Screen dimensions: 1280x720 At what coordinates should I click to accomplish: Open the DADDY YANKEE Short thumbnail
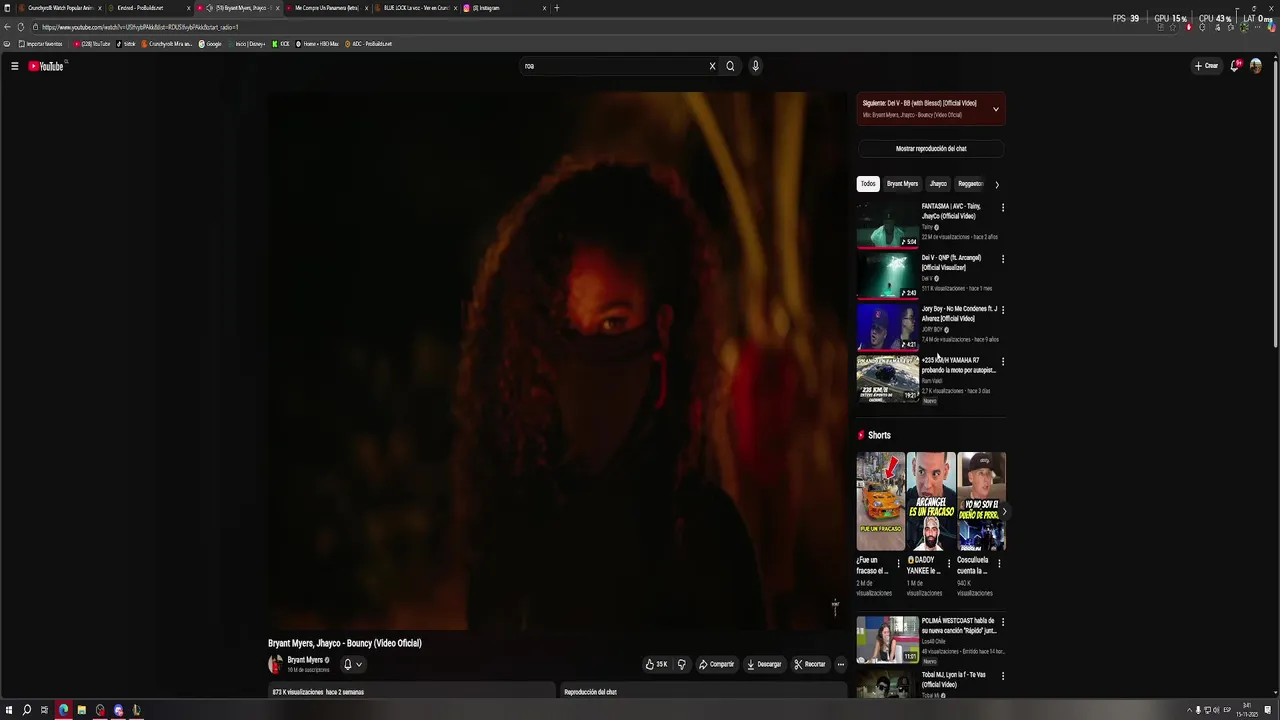[931, 502]
